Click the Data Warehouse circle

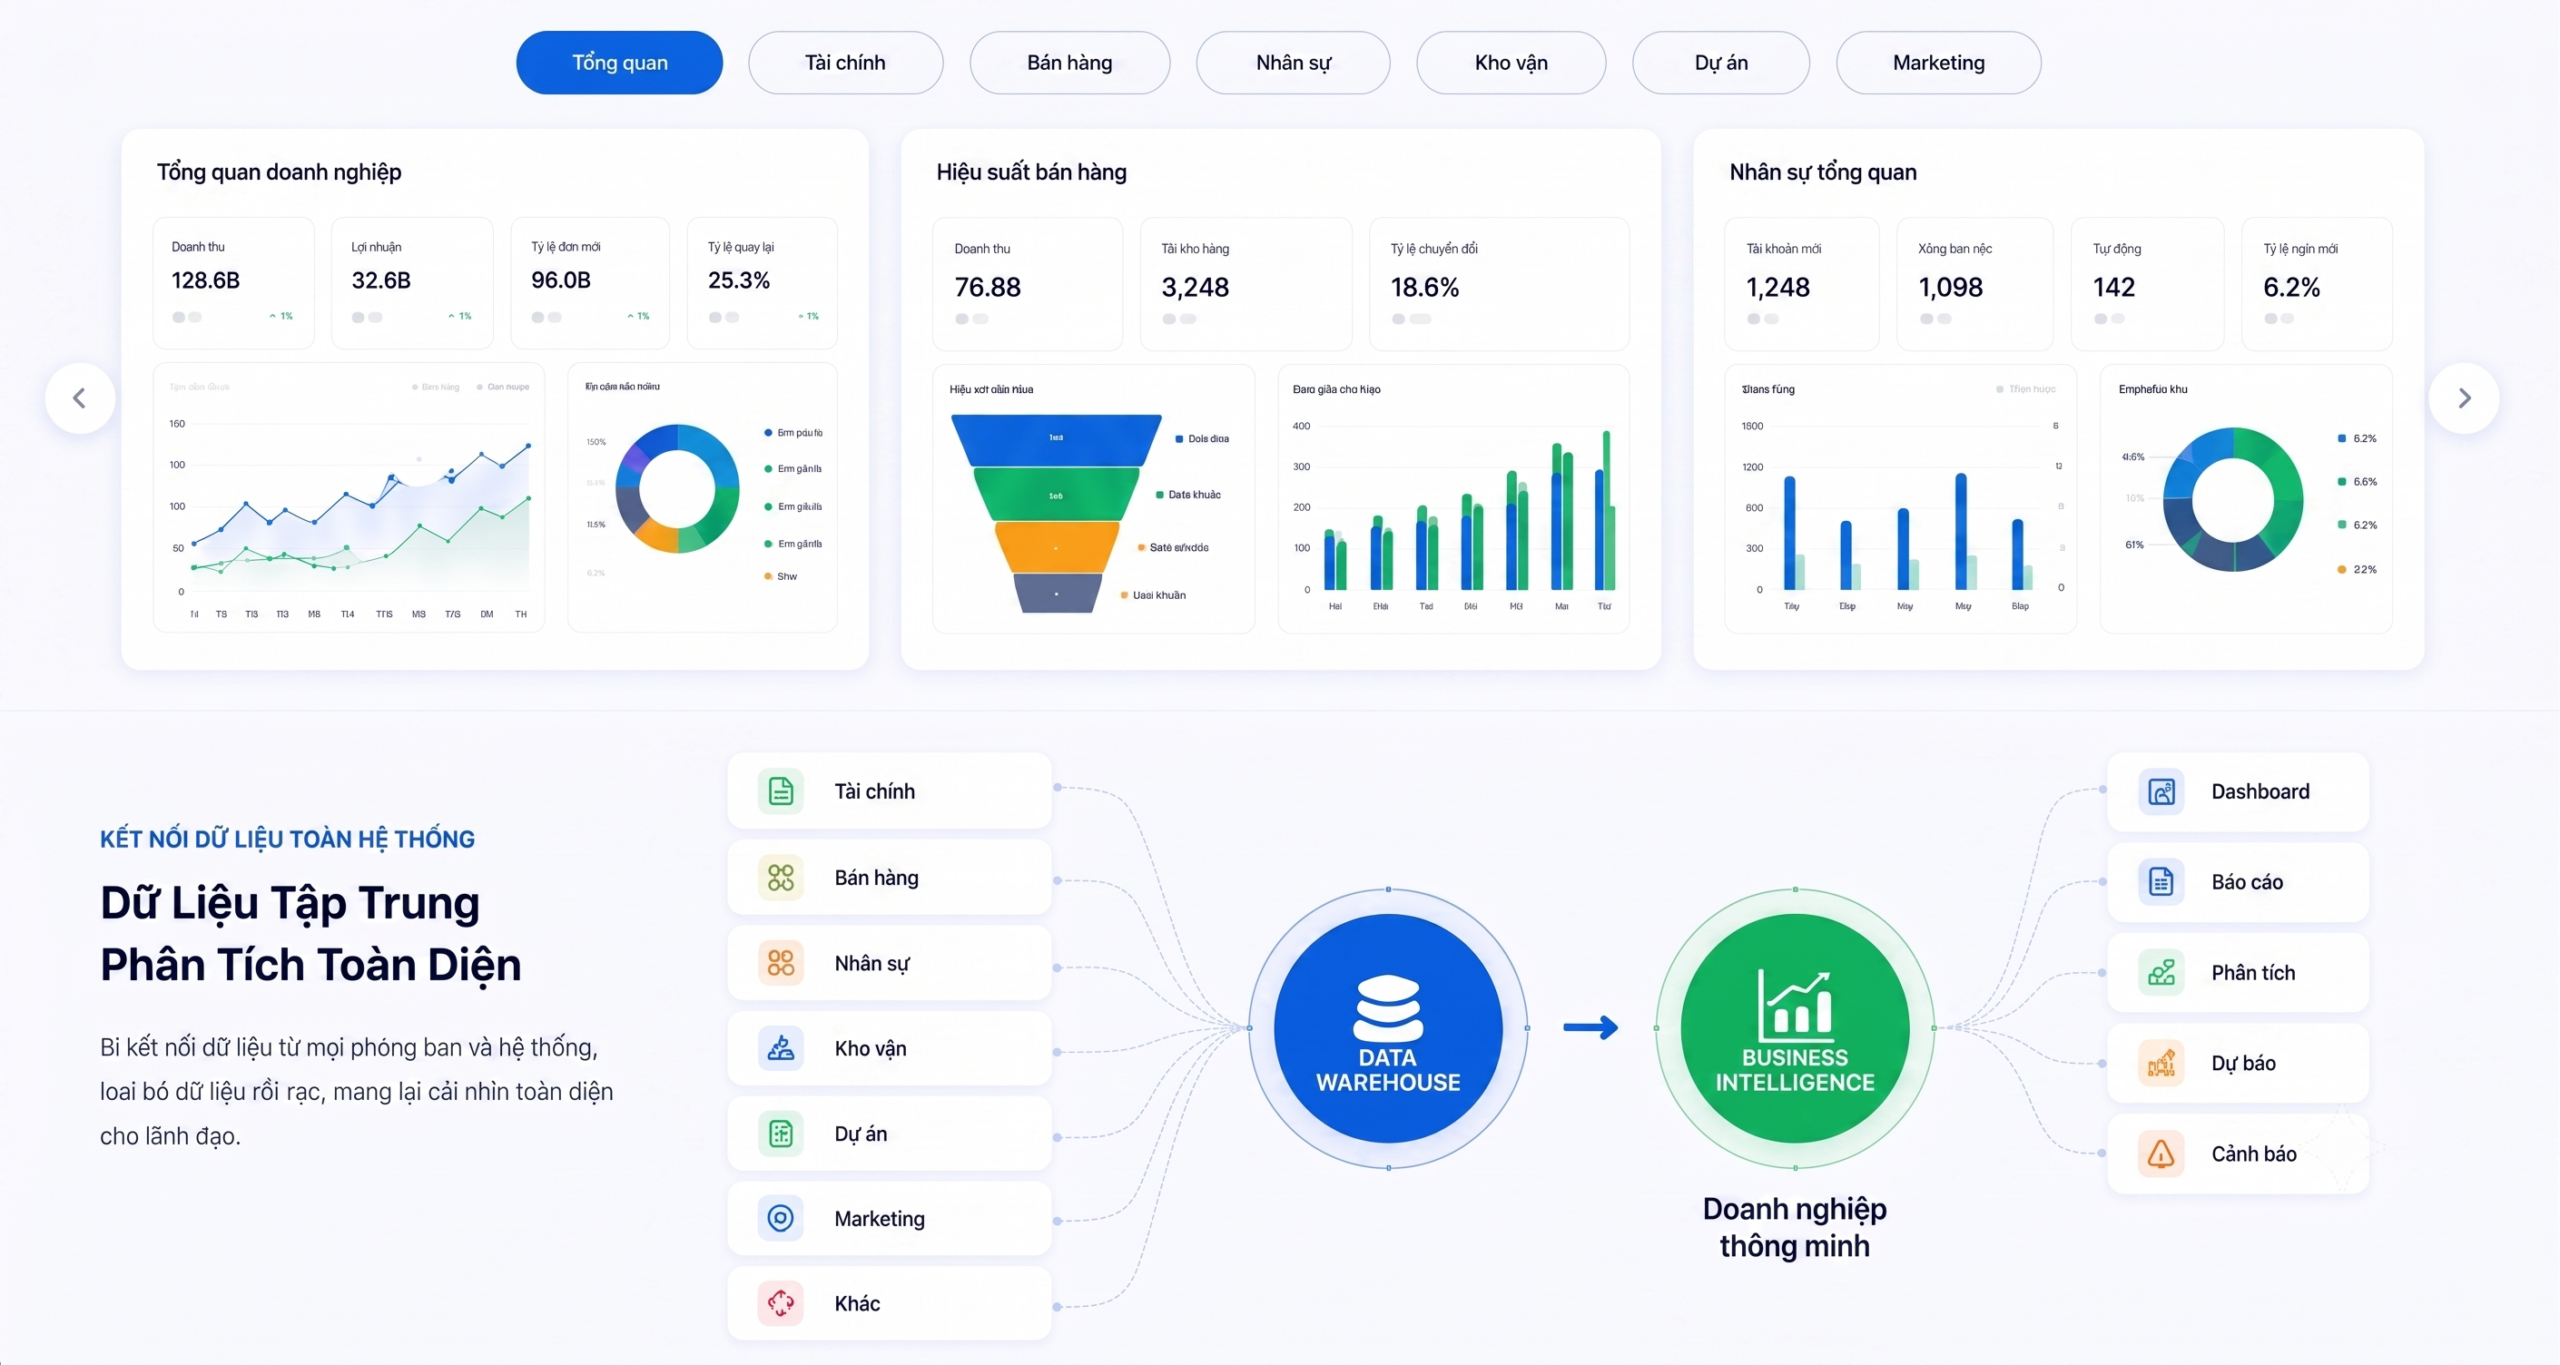click(1388, 1028)
